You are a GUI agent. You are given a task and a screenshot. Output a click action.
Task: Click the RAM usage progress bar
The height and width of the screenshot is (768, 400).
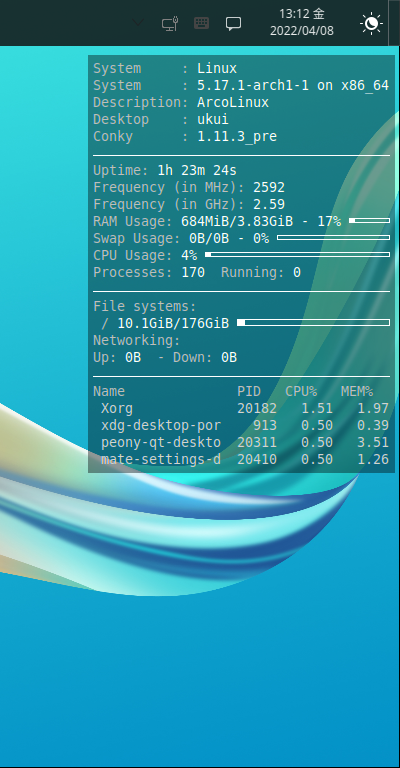[369, 221]
